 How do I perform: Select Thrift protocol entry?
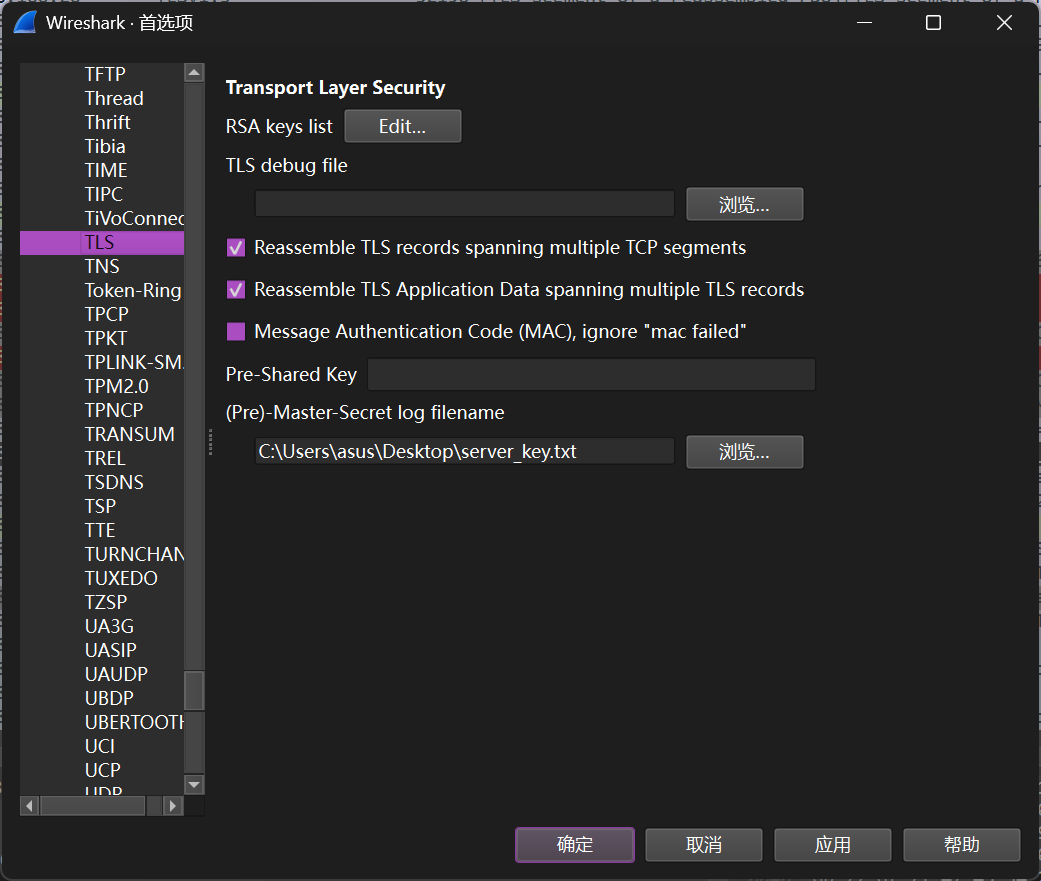pyautogui.click(x=108, y=122)
